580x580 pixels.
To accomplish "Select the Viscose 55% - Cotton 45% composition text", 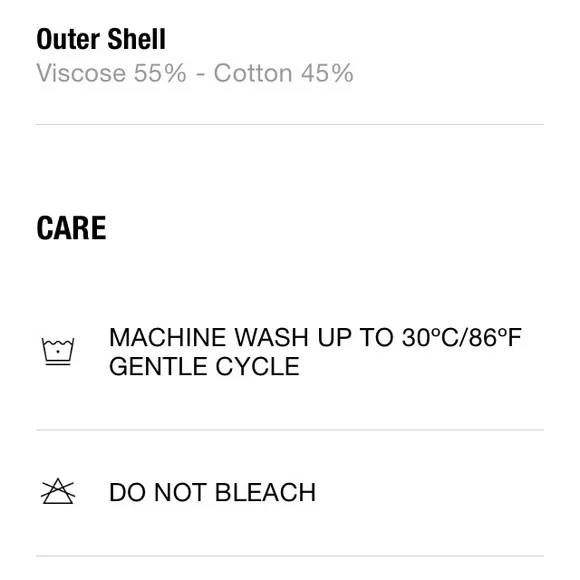I will pyautogui.click(x=195, y=73).
